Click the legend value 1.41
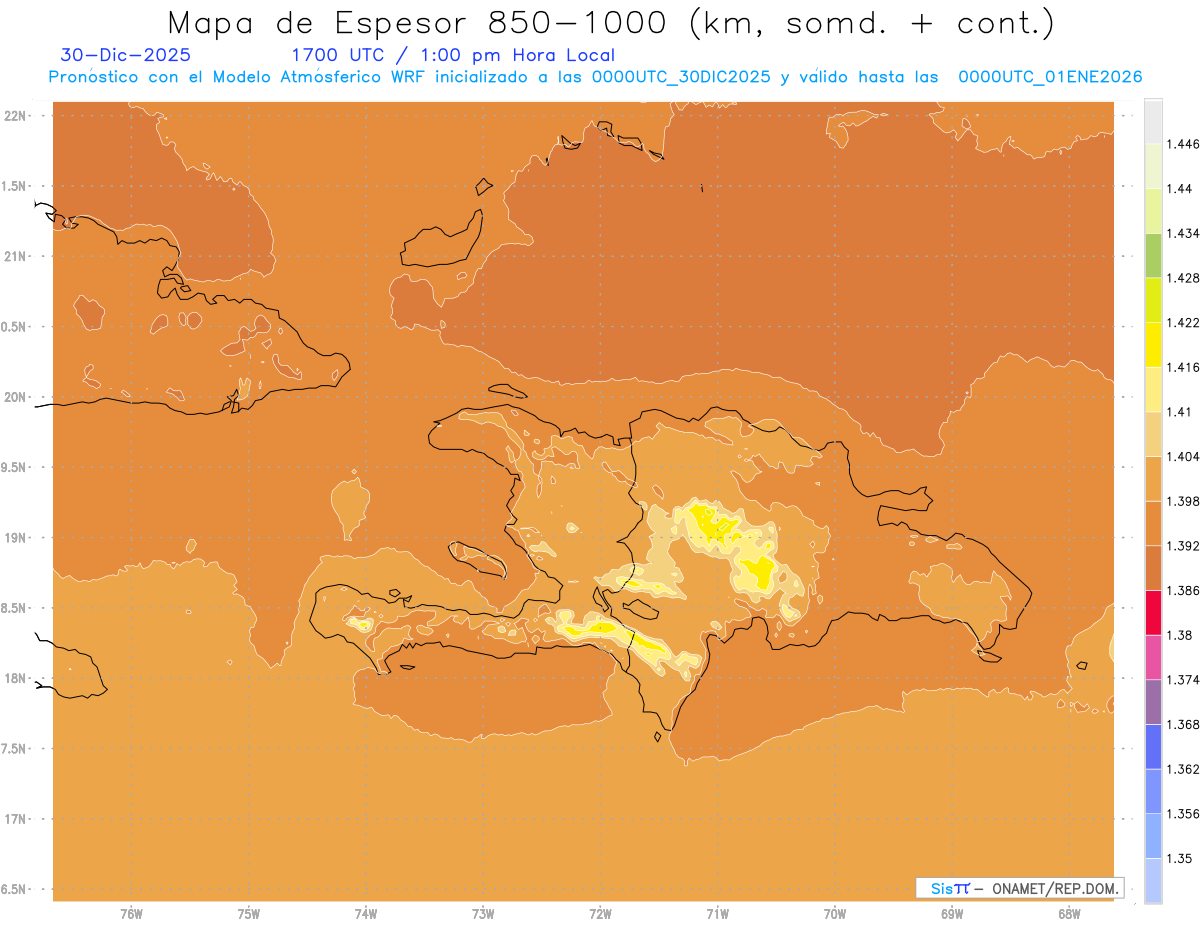This screenshot has width=1200, height=927. [x=1179, y=412]
